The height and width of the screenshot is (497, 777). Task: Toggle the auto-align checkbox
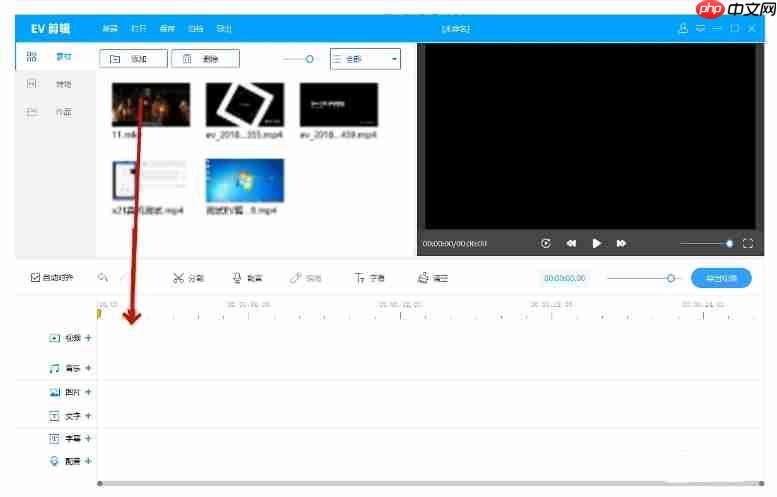click(35, 277)
